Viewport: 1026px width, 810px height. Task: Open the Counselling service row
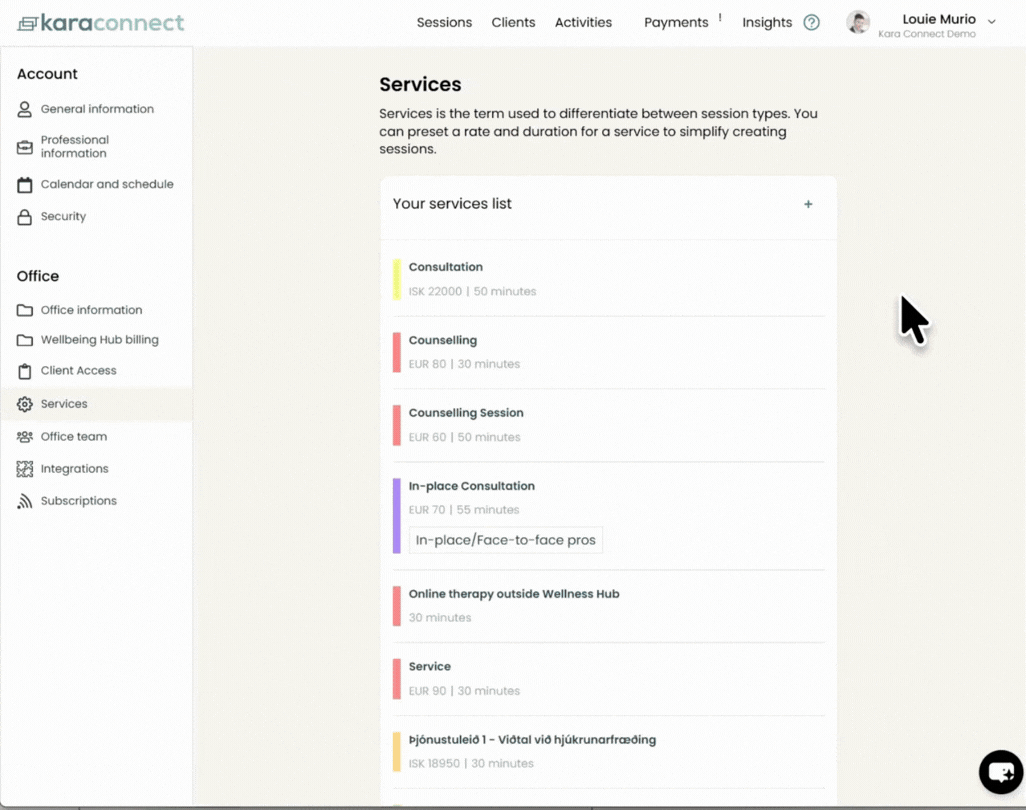click(609, 353)
